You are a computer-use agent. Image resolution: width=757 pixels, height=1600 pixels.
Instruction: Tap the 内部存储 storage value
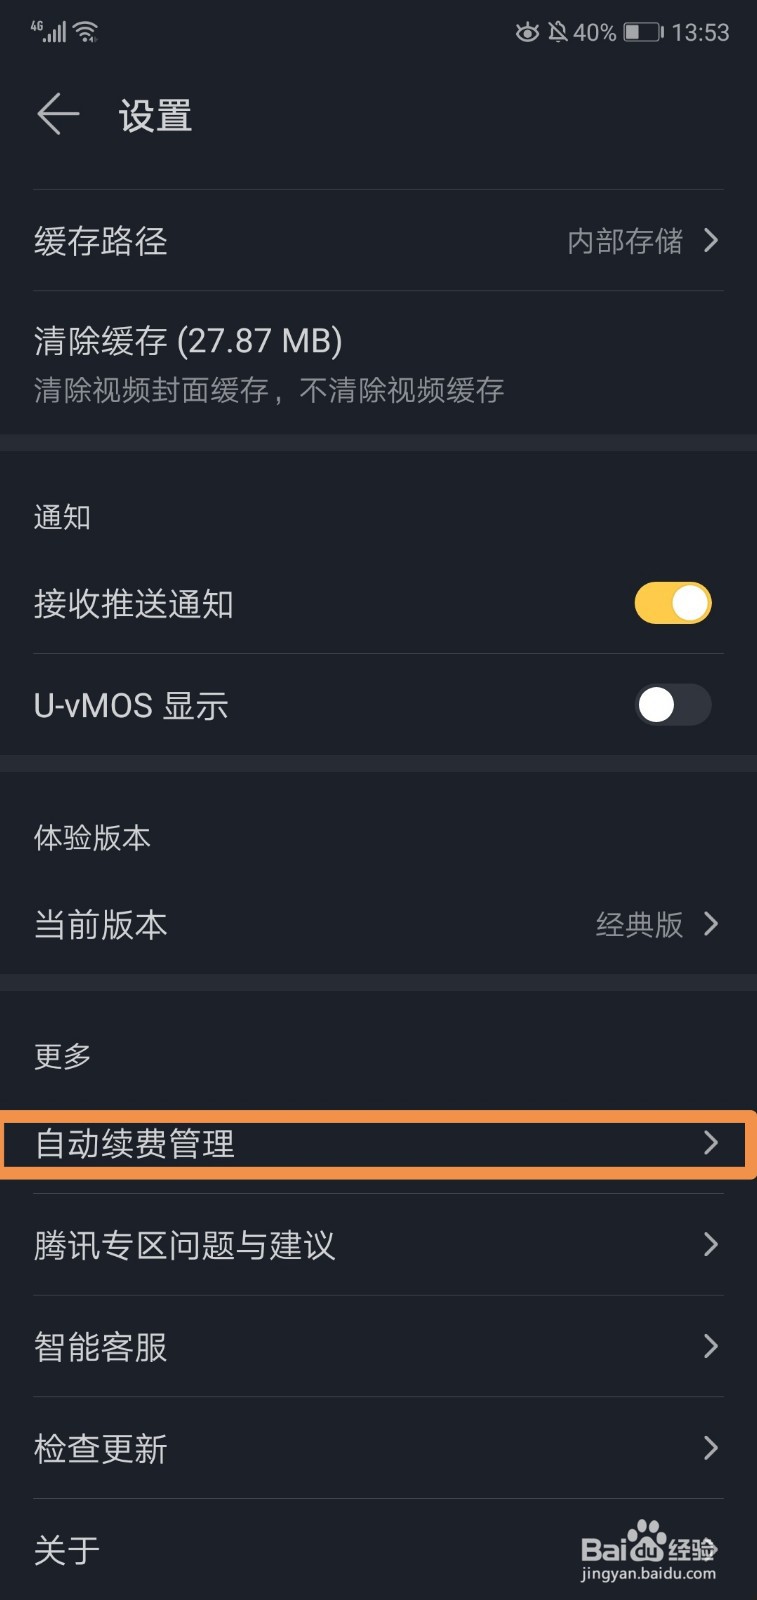click(x=625, y=241)
